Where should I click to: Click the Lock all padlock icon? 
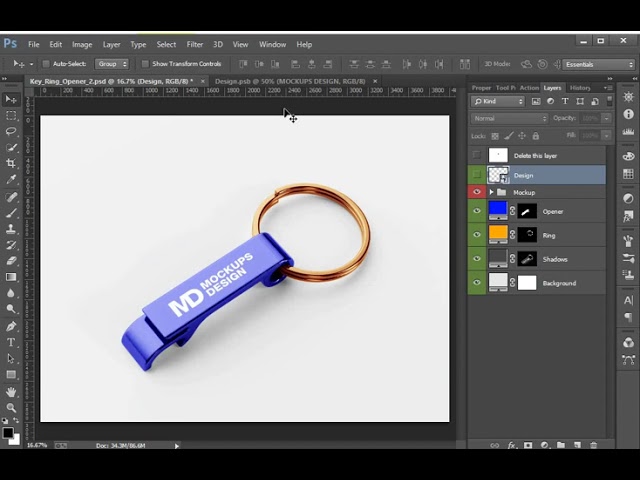(x=536, y=136)
